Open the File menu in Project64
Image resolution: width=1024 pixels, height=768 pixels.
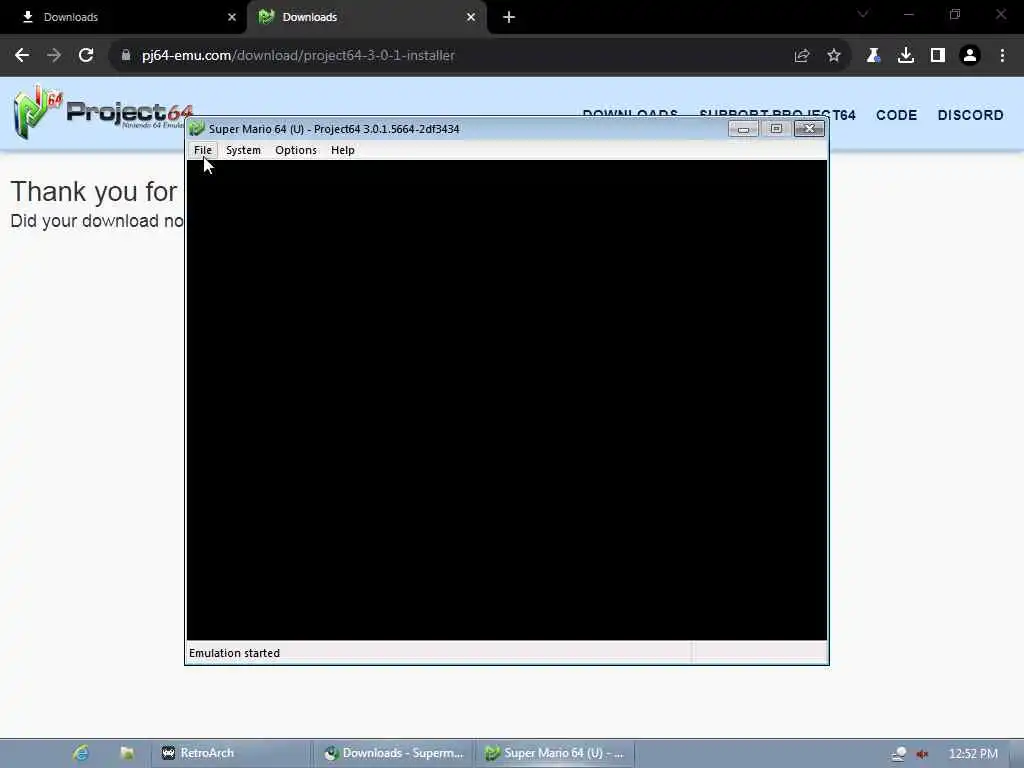tap(202, 150)
